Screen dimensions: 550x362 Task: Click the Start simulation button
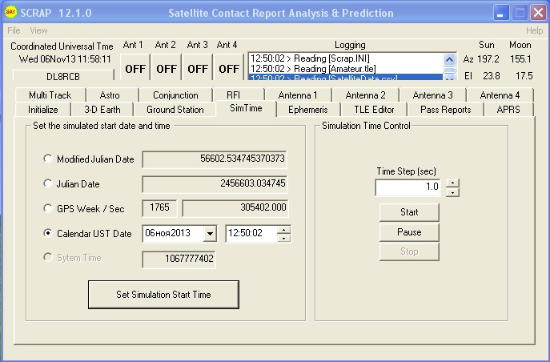409,212
